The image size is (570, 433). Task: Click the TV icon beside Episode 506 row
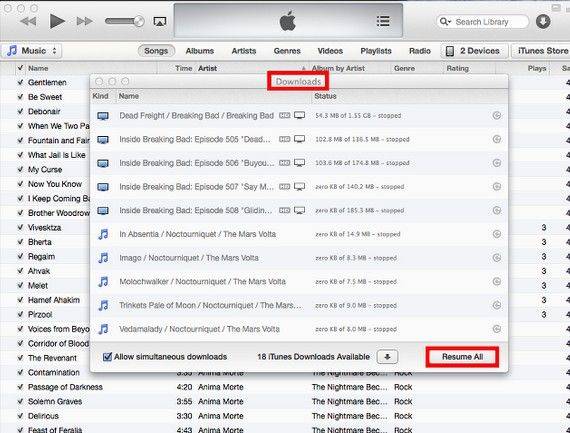coord(103,164)
